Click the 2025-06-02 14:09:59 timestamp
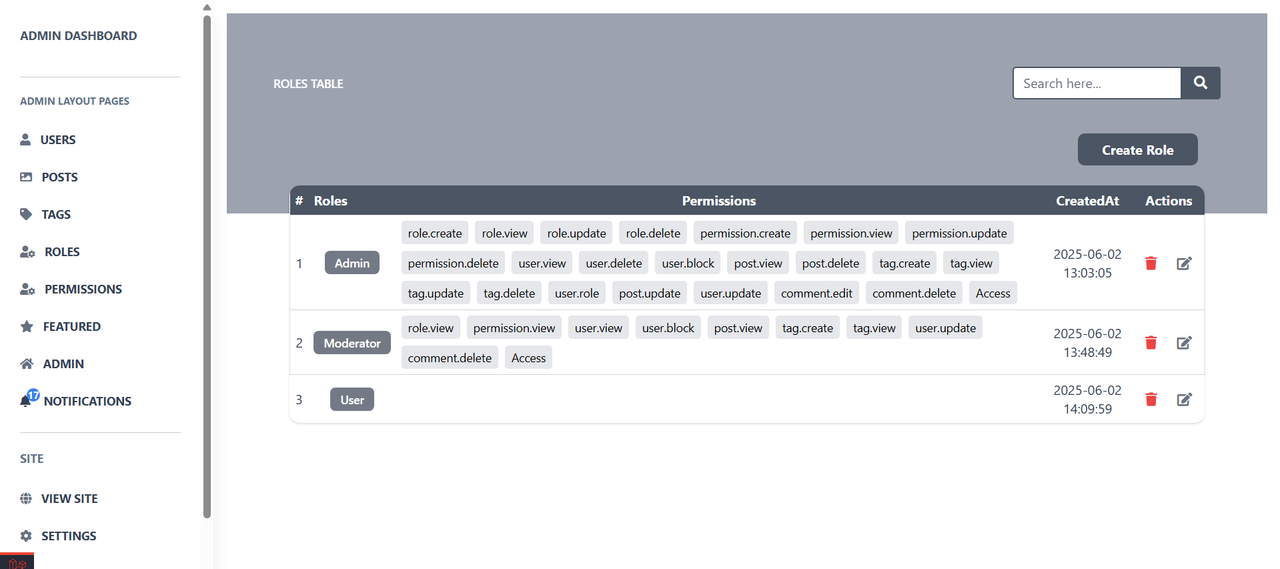 point(1088,399)
